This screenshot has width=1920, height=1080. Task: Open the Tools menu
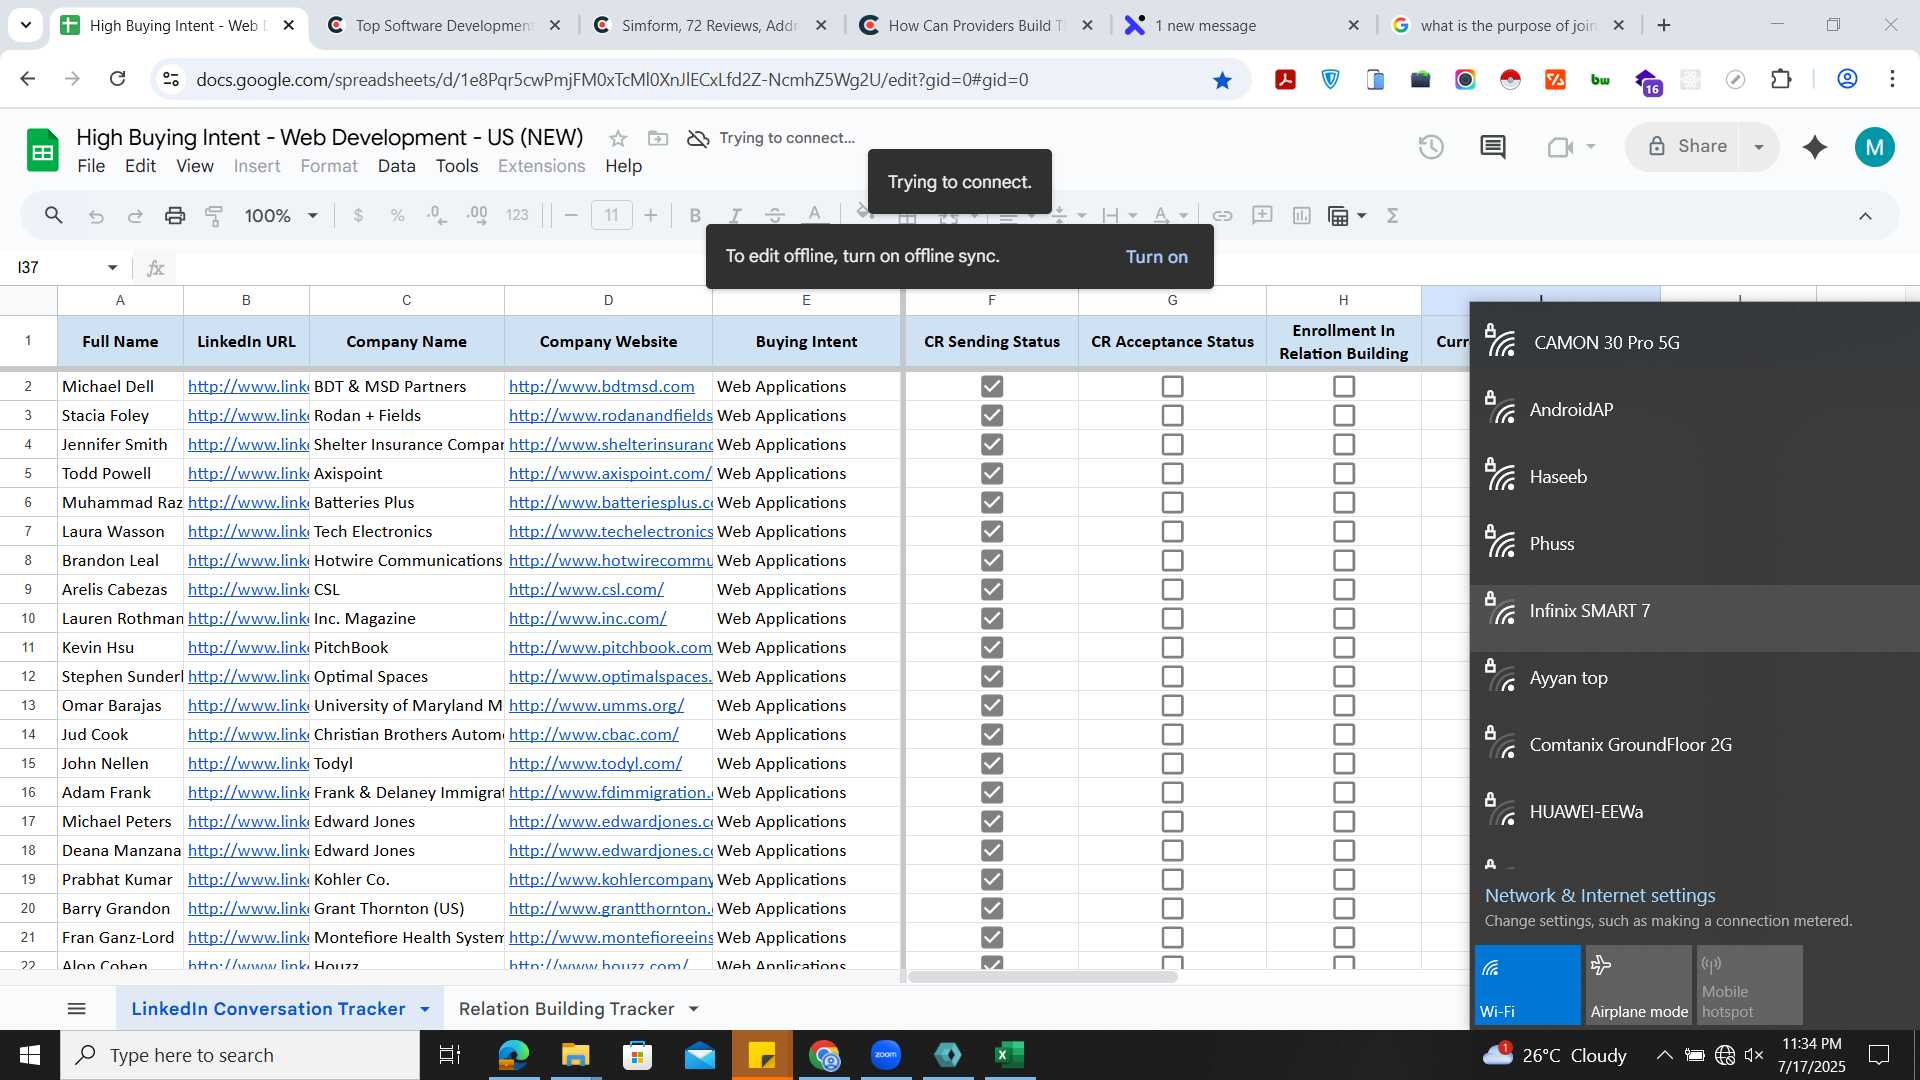pos(457,166)
